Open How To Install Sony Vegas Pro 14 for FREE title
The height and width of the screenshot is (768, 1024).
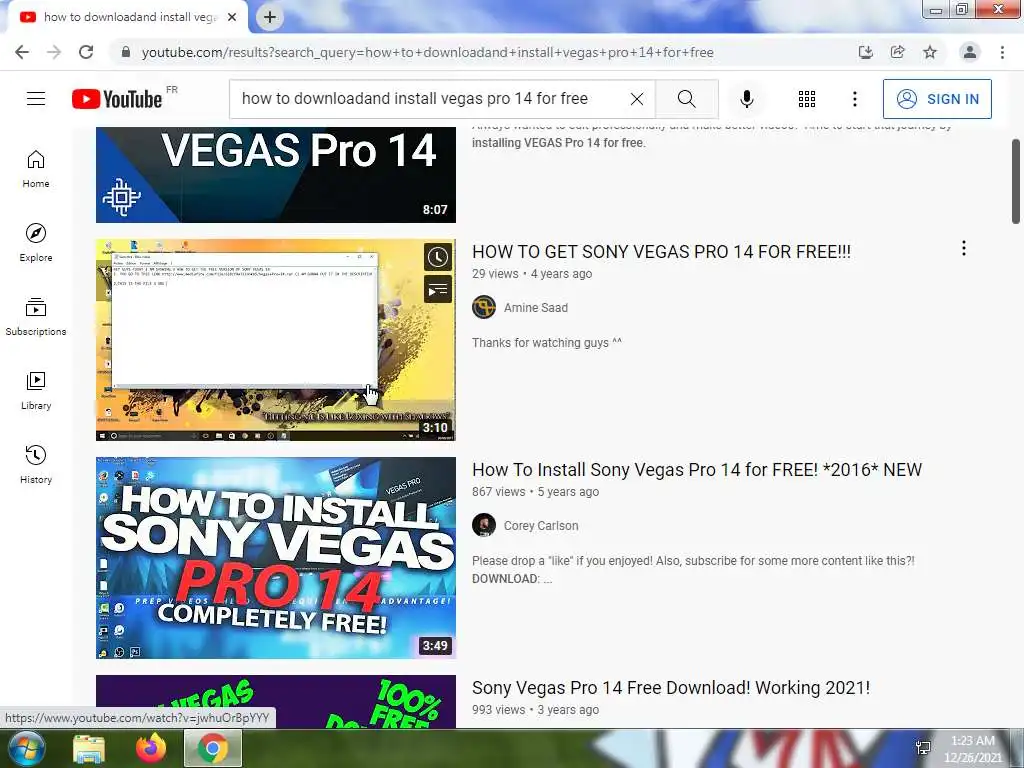pos(697,470)
